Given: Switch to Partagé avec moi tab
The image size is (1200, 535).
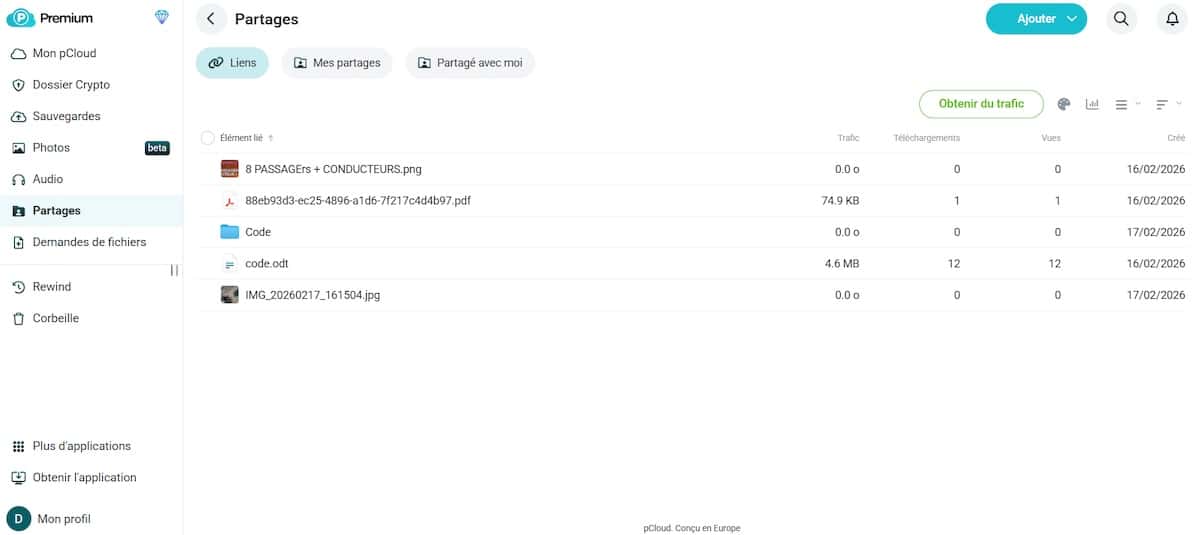Looking at the screenshot, I should tap(470, 63).
